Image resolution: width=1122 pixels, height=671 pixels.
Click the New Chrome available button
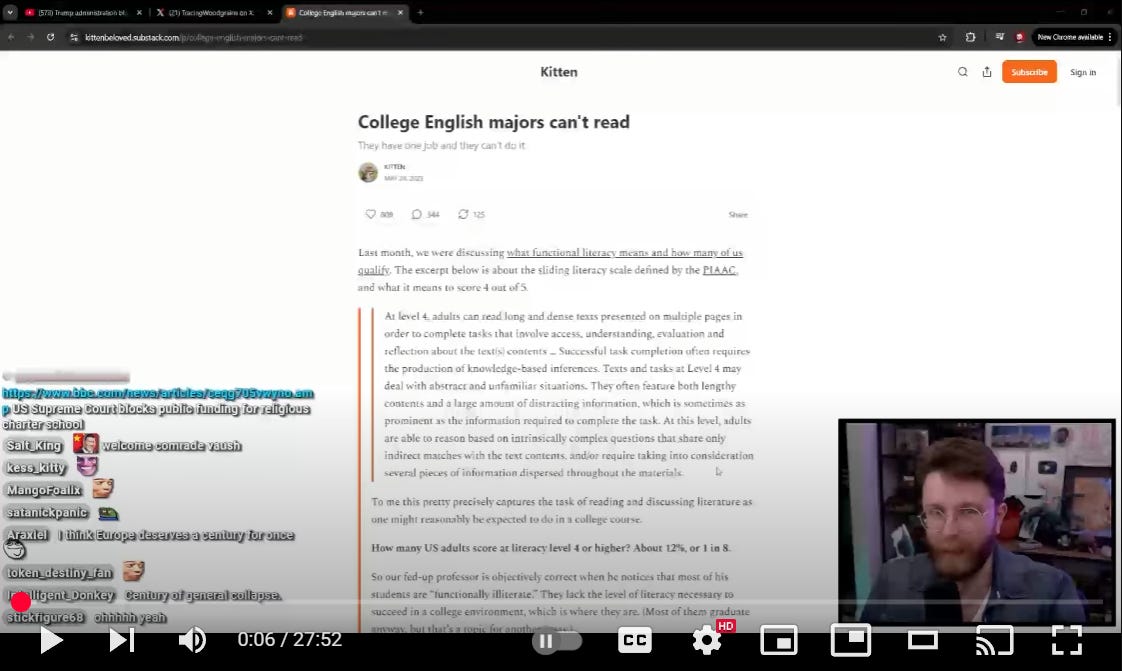click(x=1070, y=37)
